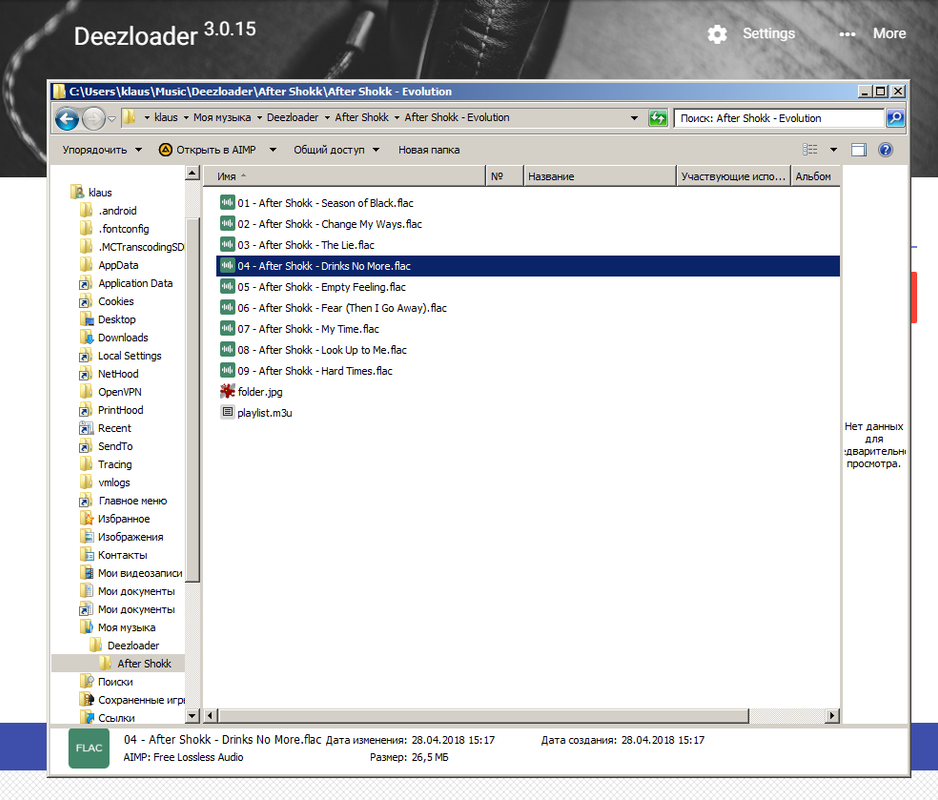938x800 pixels.
Task: Go forward with the Explorer forward arrow
Action: pyautogui.click(x=93, y=118)
